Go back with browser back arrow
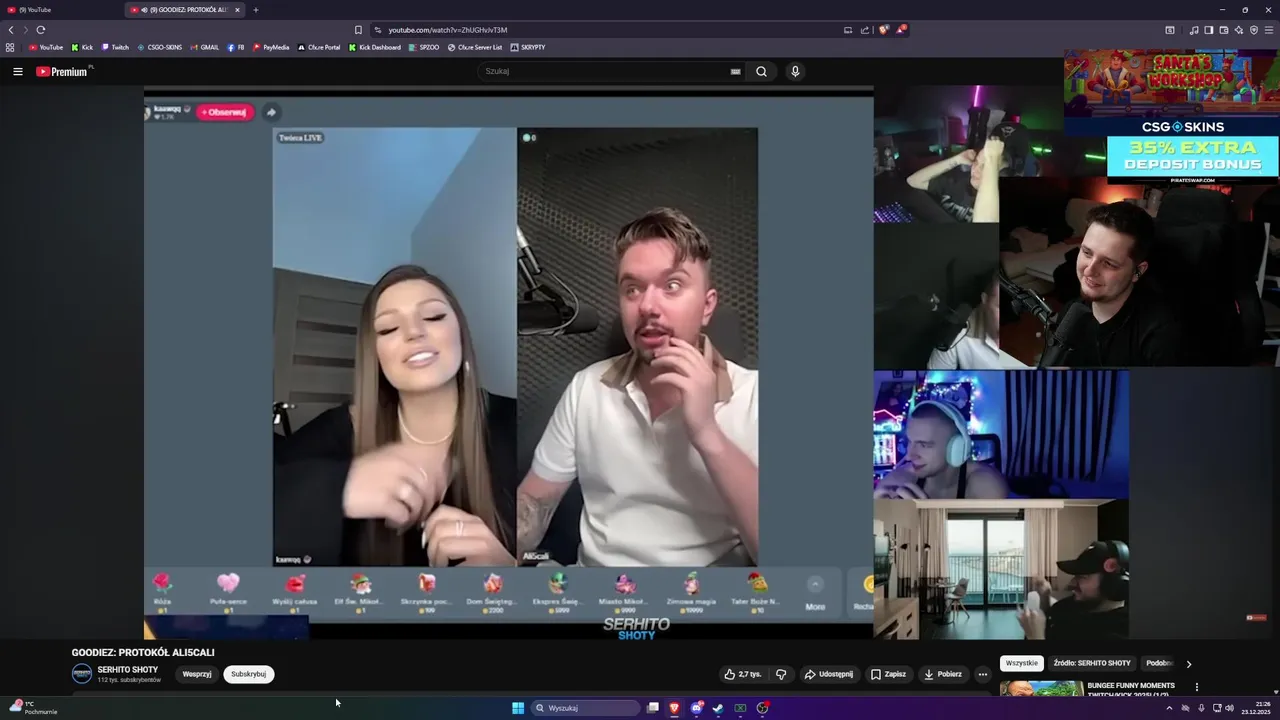Image resolution: width=1280 pixels, height=720 pixels. [11, 30]
